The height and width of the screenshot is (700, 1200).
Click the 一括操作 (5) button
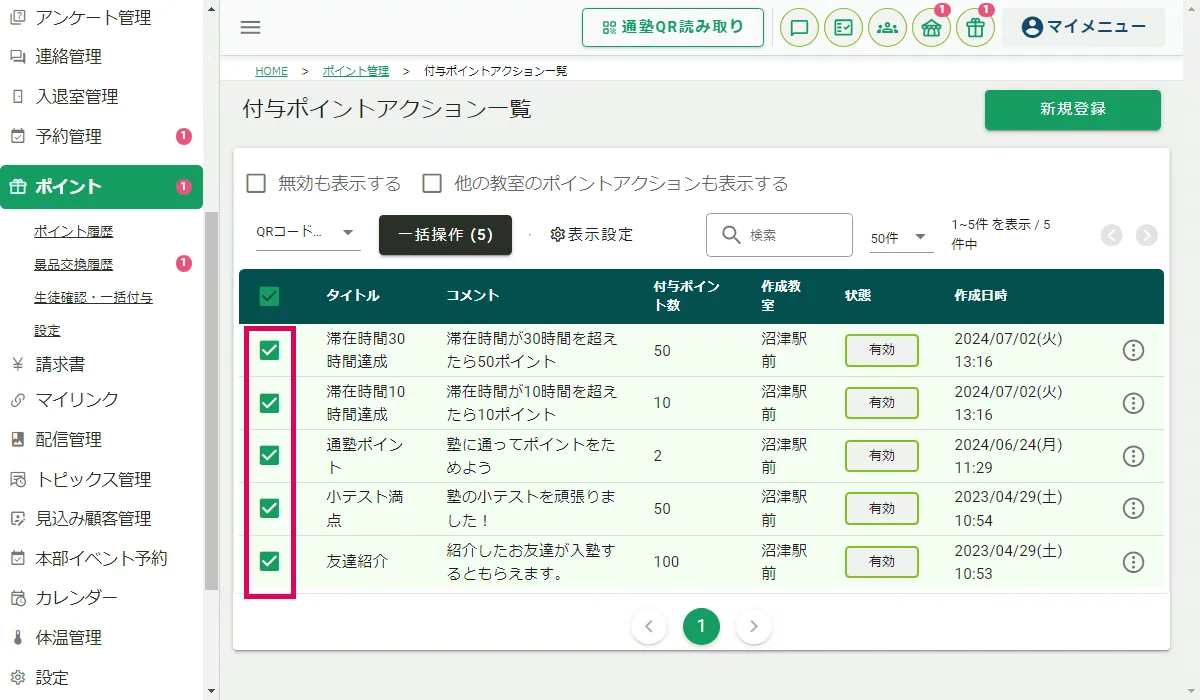point(445,235)
